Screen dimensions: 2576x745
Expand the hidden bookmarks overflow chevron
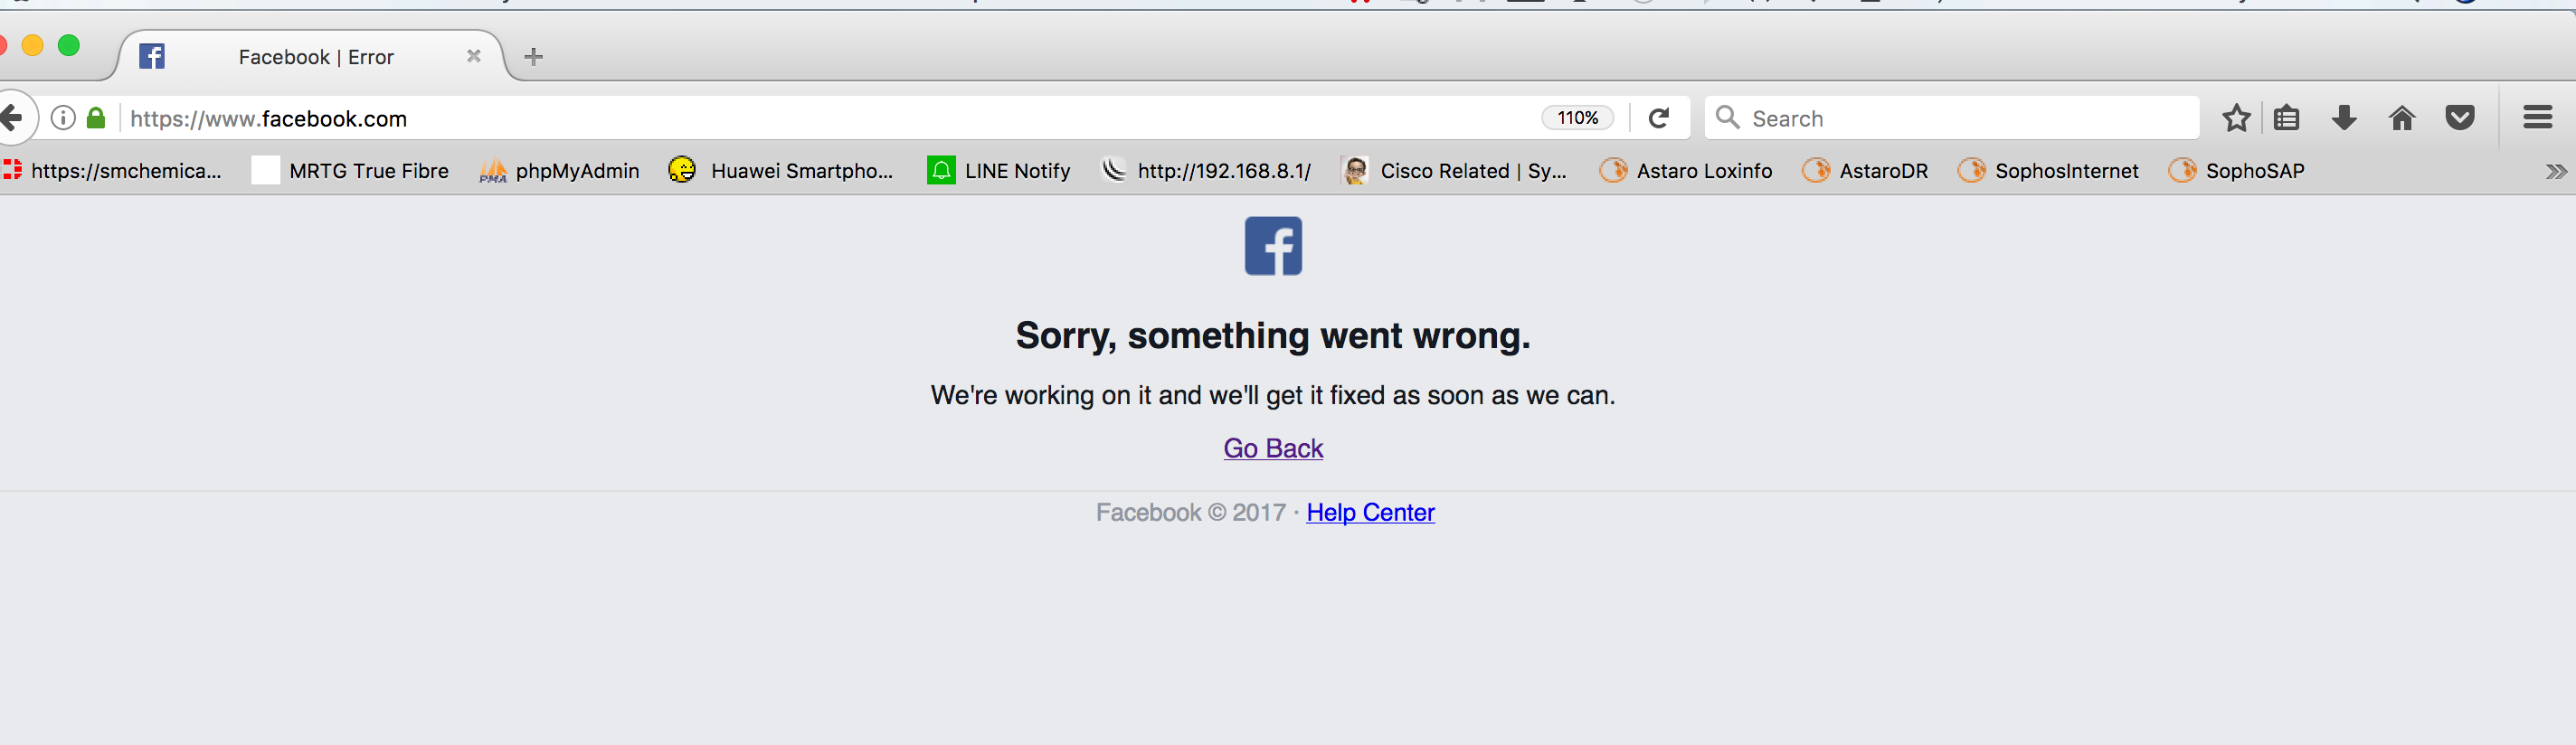click(x=2556, y=171)
